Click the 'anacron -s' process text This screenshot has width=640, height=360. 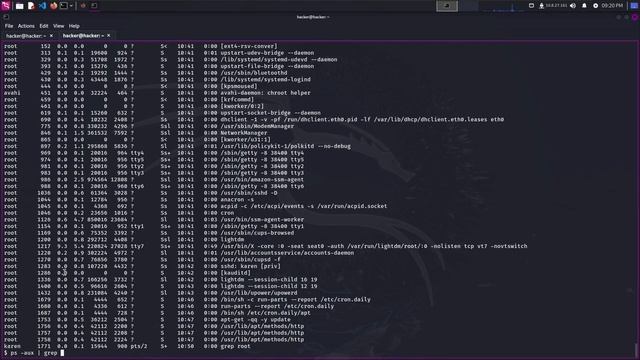point(237,200)
